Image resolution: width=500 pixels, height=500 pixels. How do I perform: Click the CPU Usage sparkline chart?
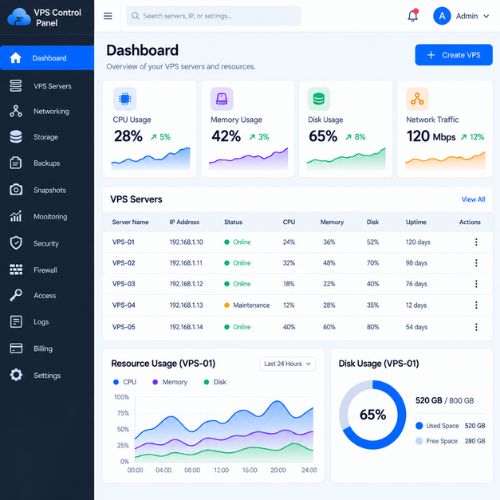151,158
